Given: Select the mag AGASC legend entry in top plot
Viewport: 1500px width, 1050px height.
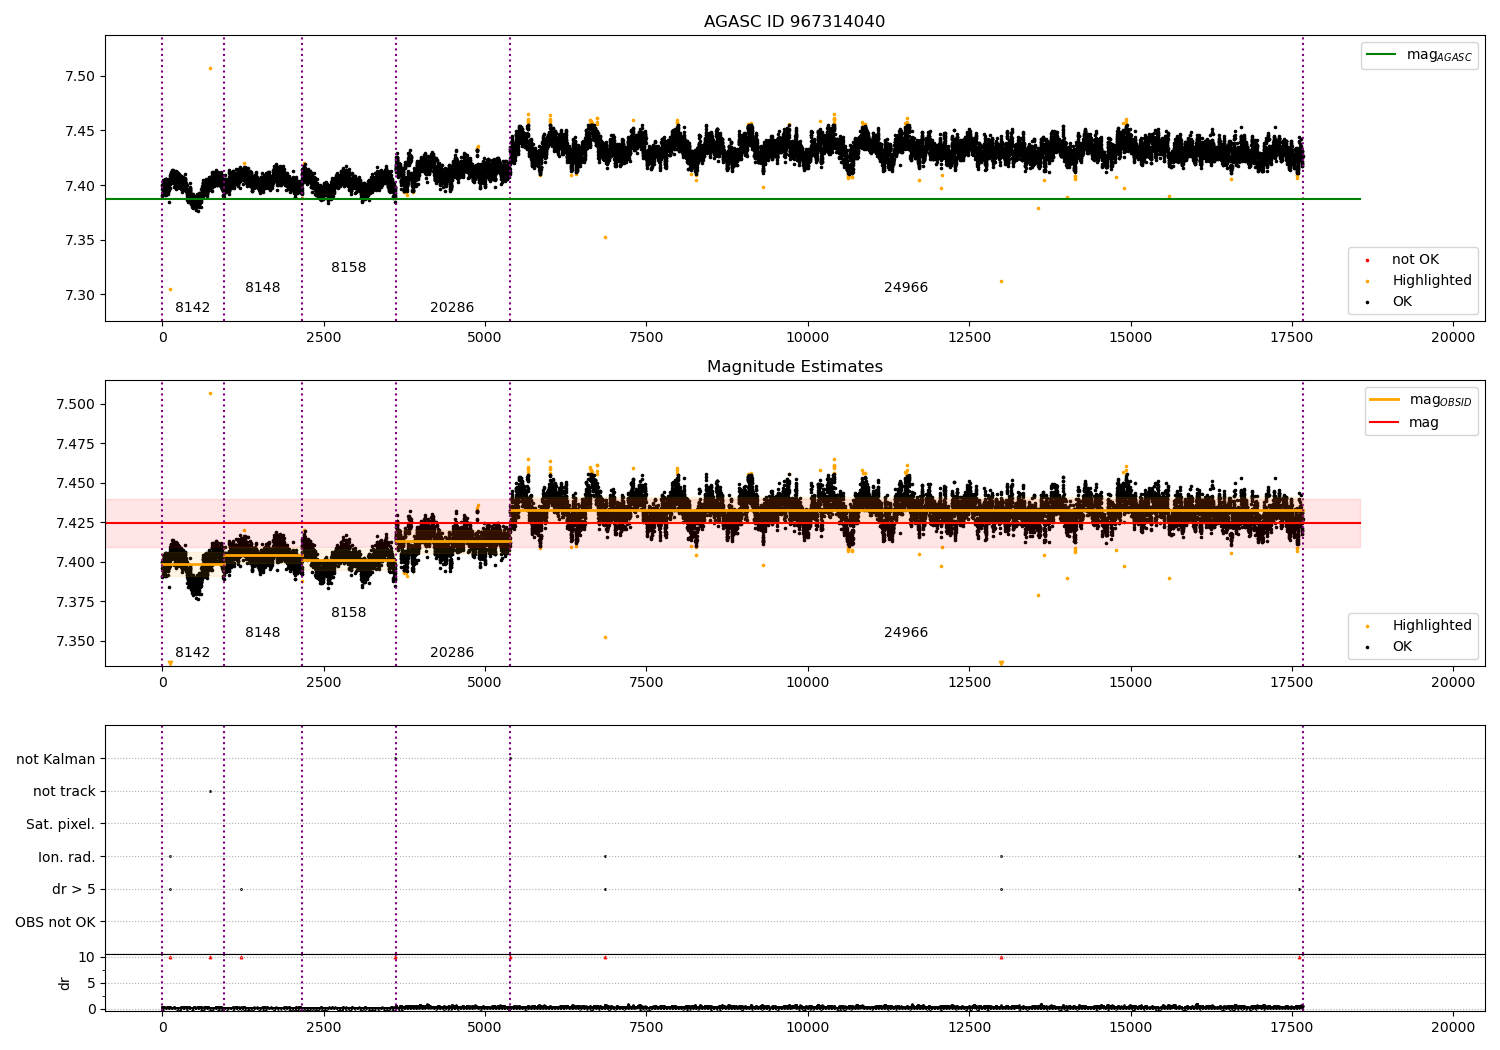Looking at the screenshot, I should pyautogui.click(x=1419, y=55).
